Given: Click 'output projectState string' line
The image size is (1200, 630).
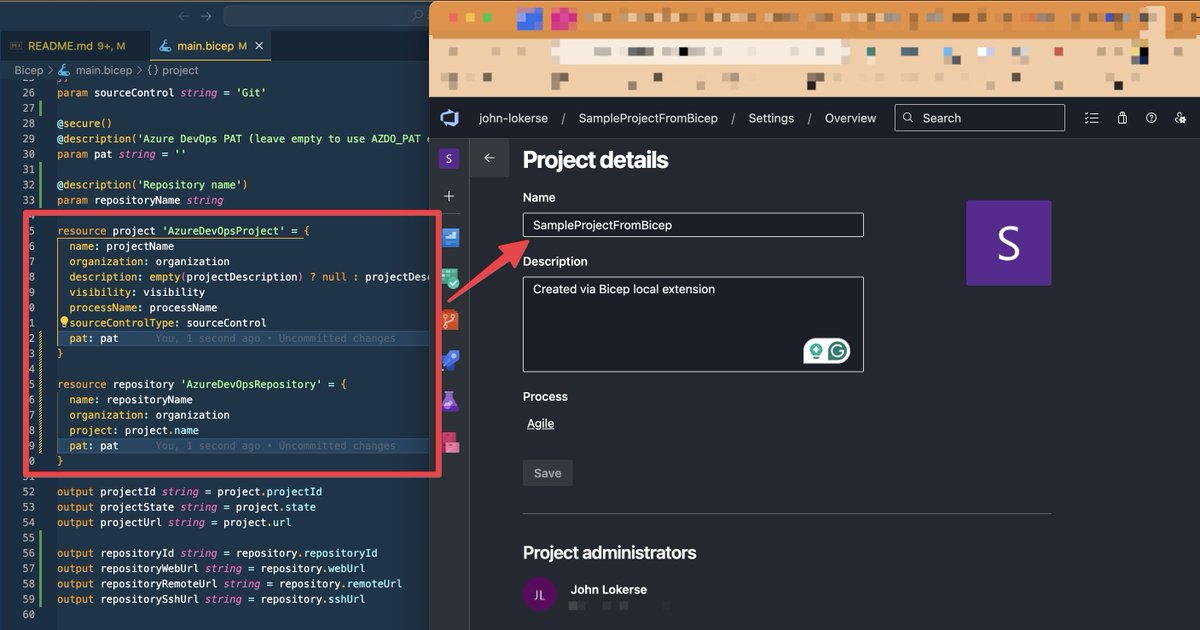Looking at the screenshot, I should click(186, 507).
